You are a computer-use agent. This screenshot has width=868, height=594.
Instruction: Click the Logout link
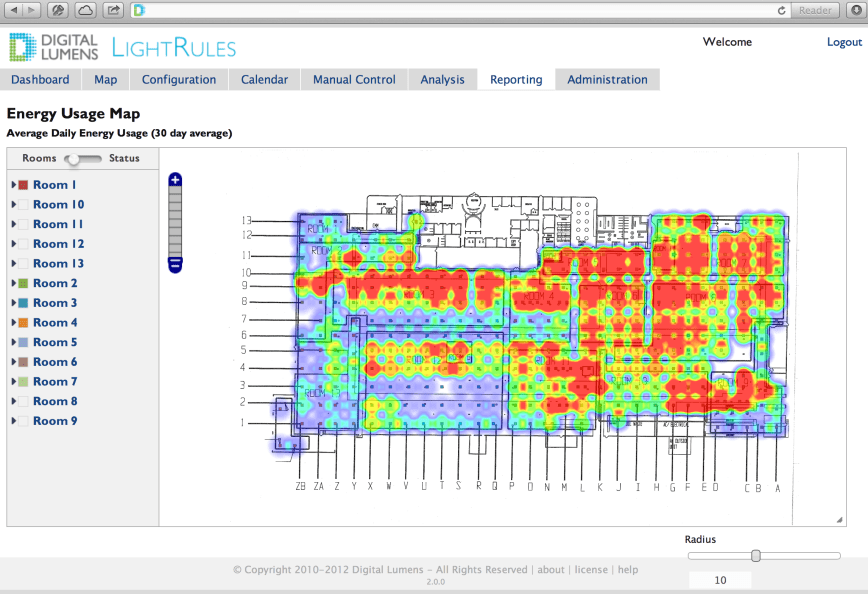click(844, 42)
